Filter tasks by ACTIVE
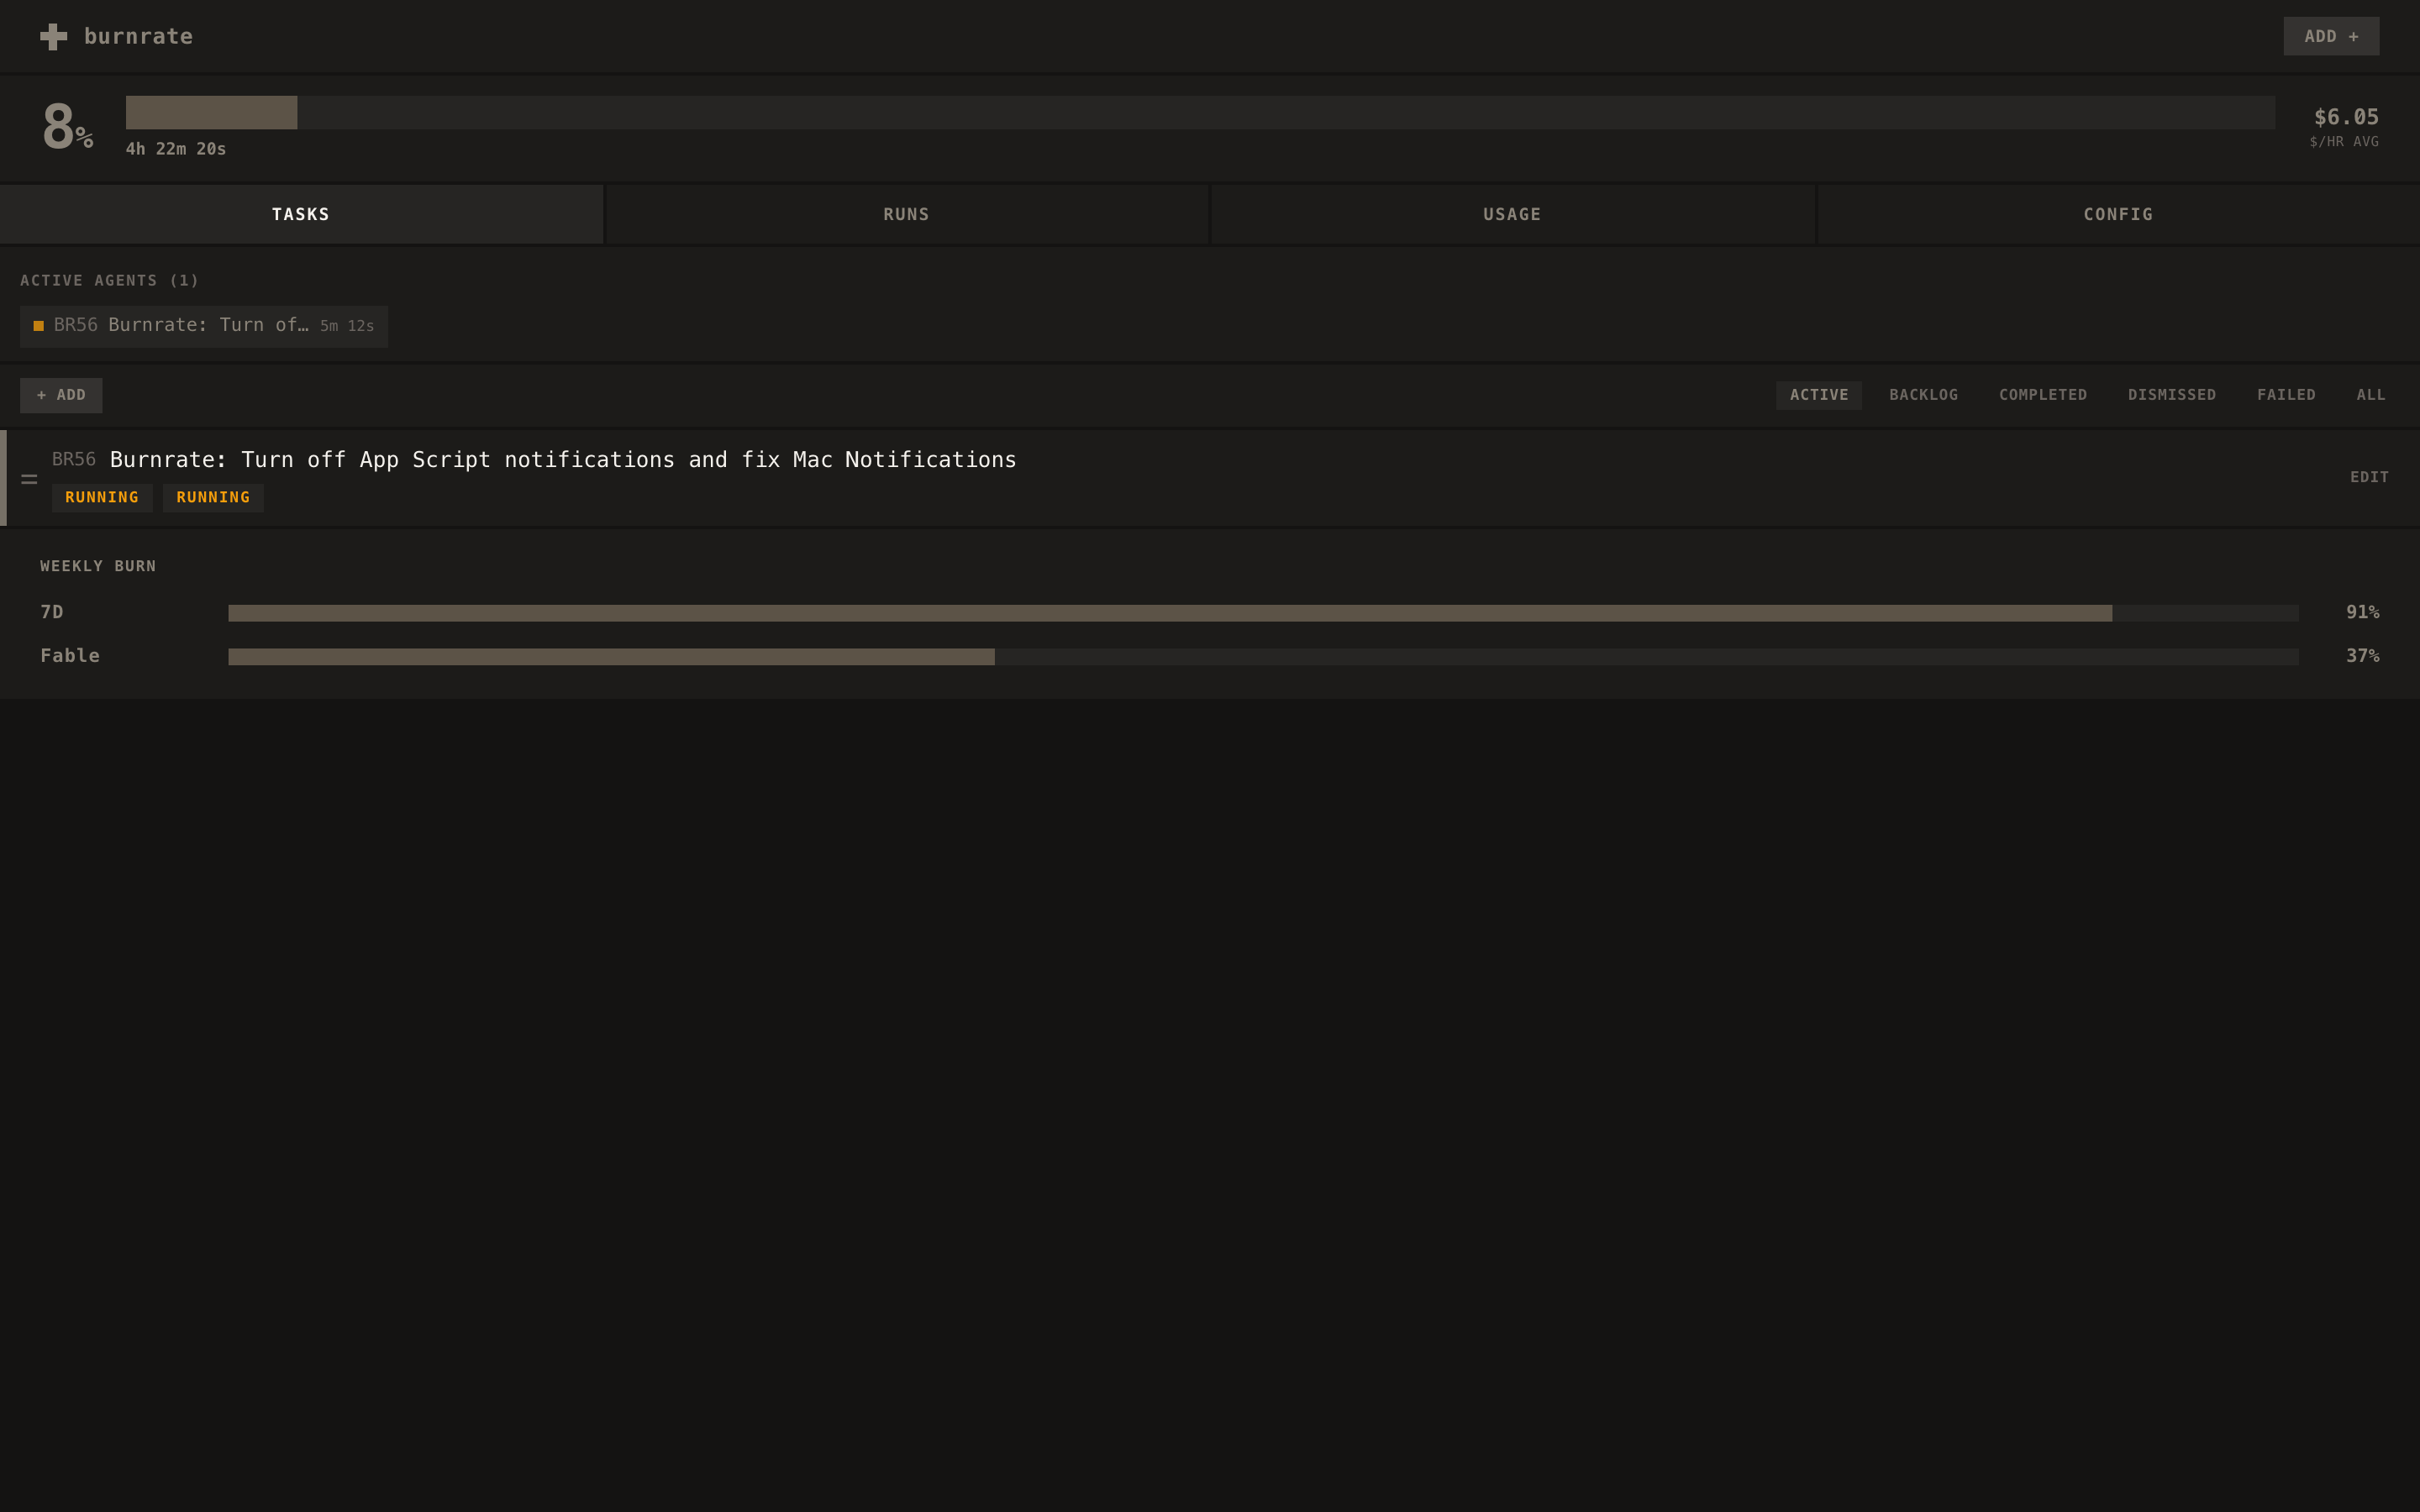 1818,395
